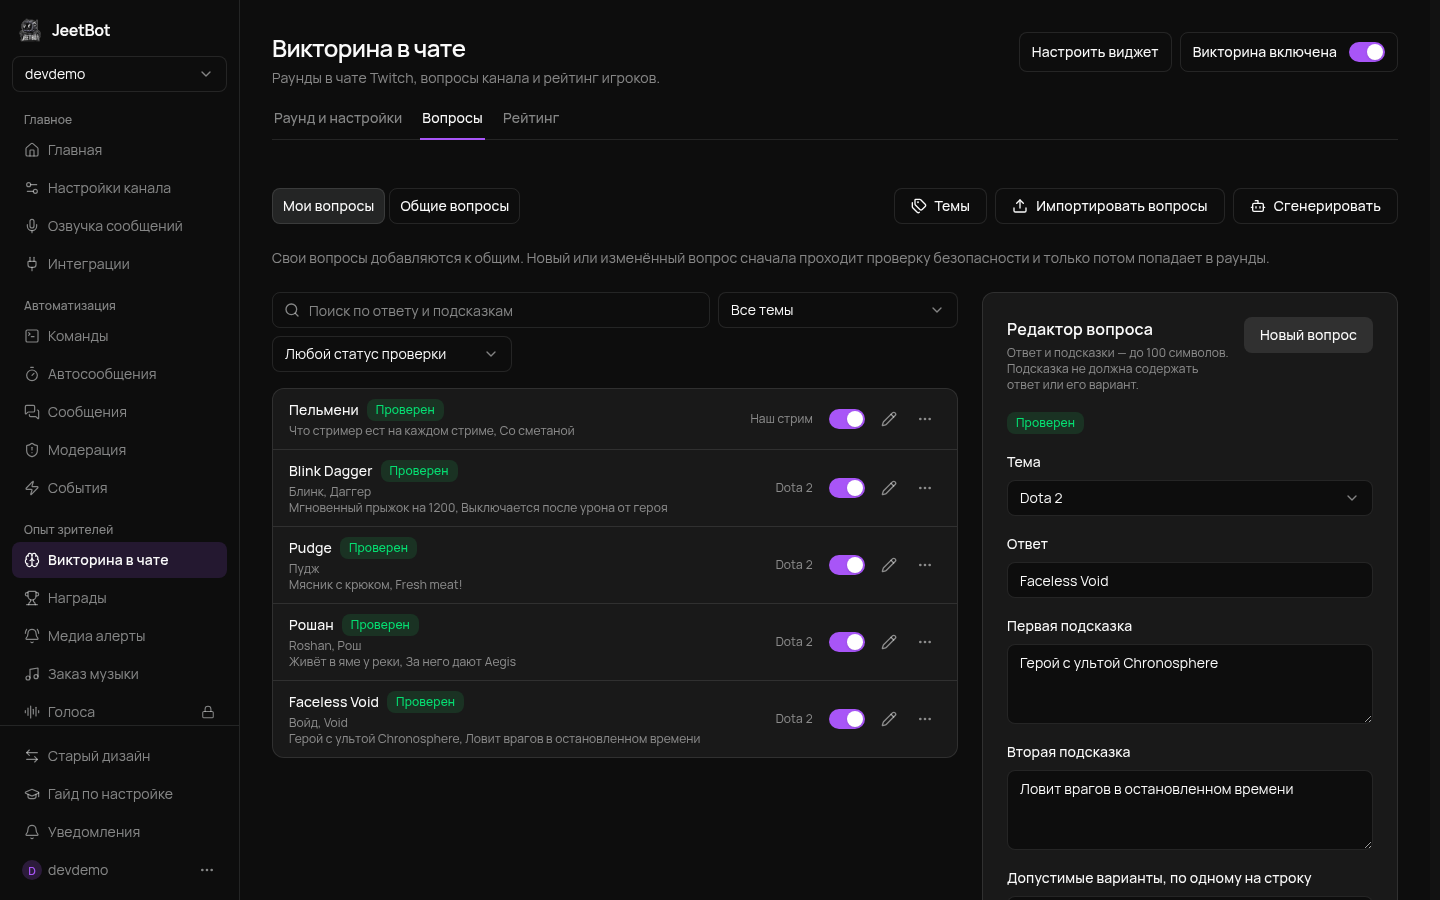Open Сообщения section in sidebar

(119, 412)
